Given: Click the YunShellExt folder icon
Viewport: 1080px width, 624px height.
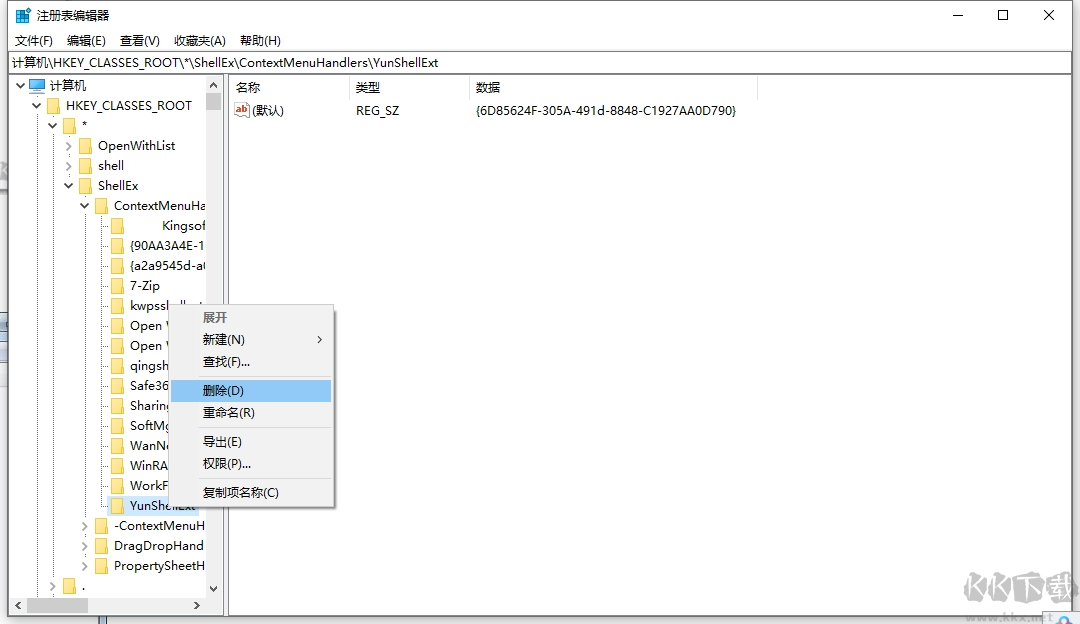Looking at the screenshot, I should pos(117,506).
